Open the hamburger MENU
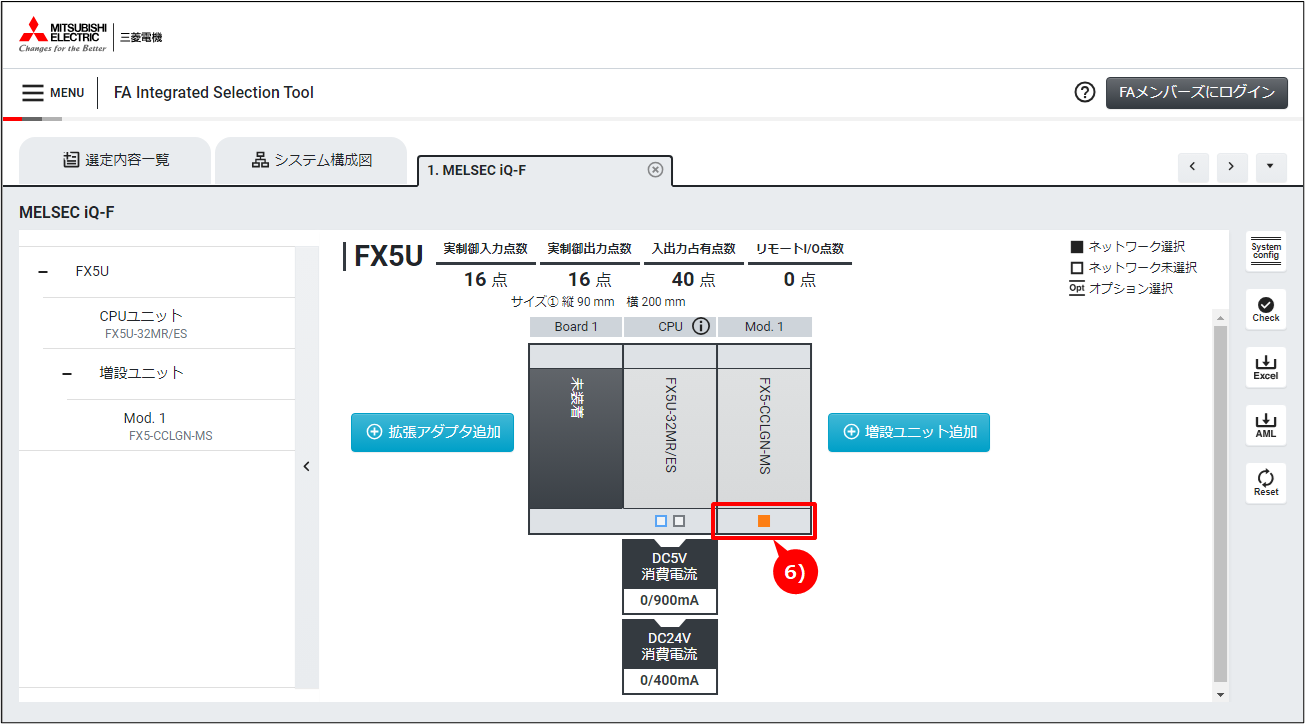 (53, 92)
